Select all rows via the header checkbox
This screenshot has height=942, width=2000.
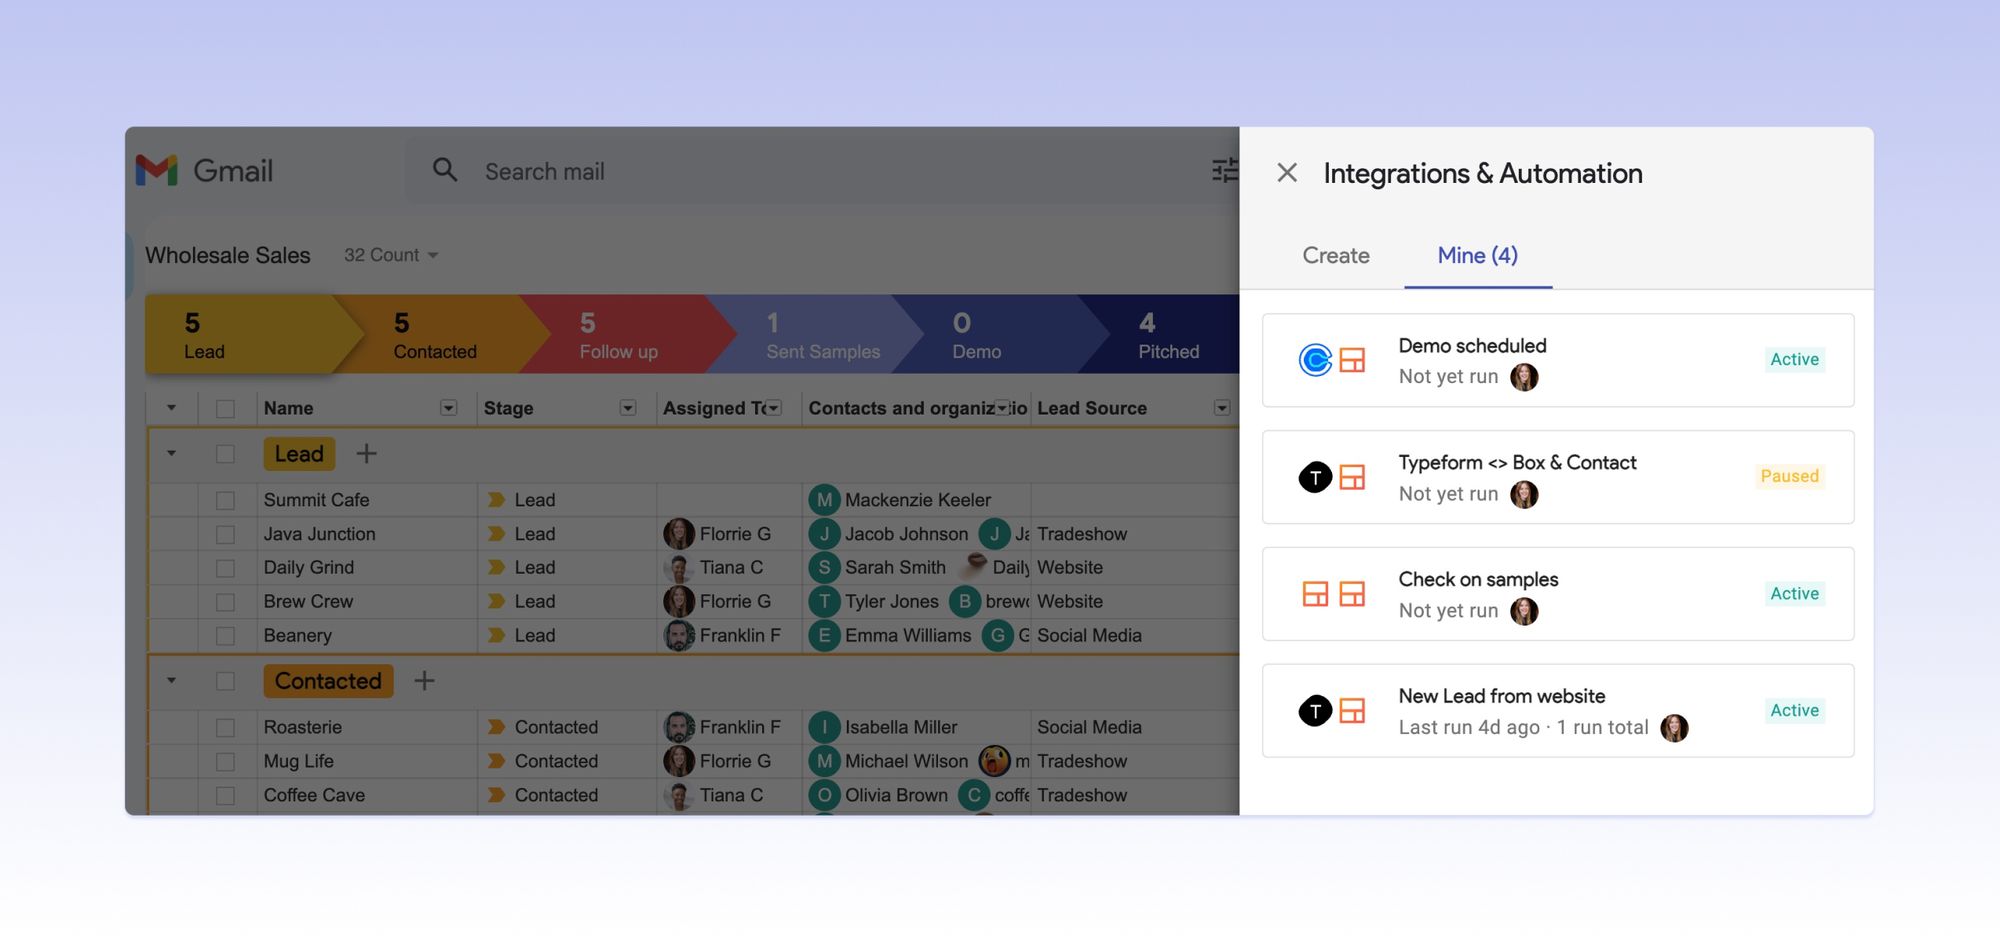click(x=224, y=408)
